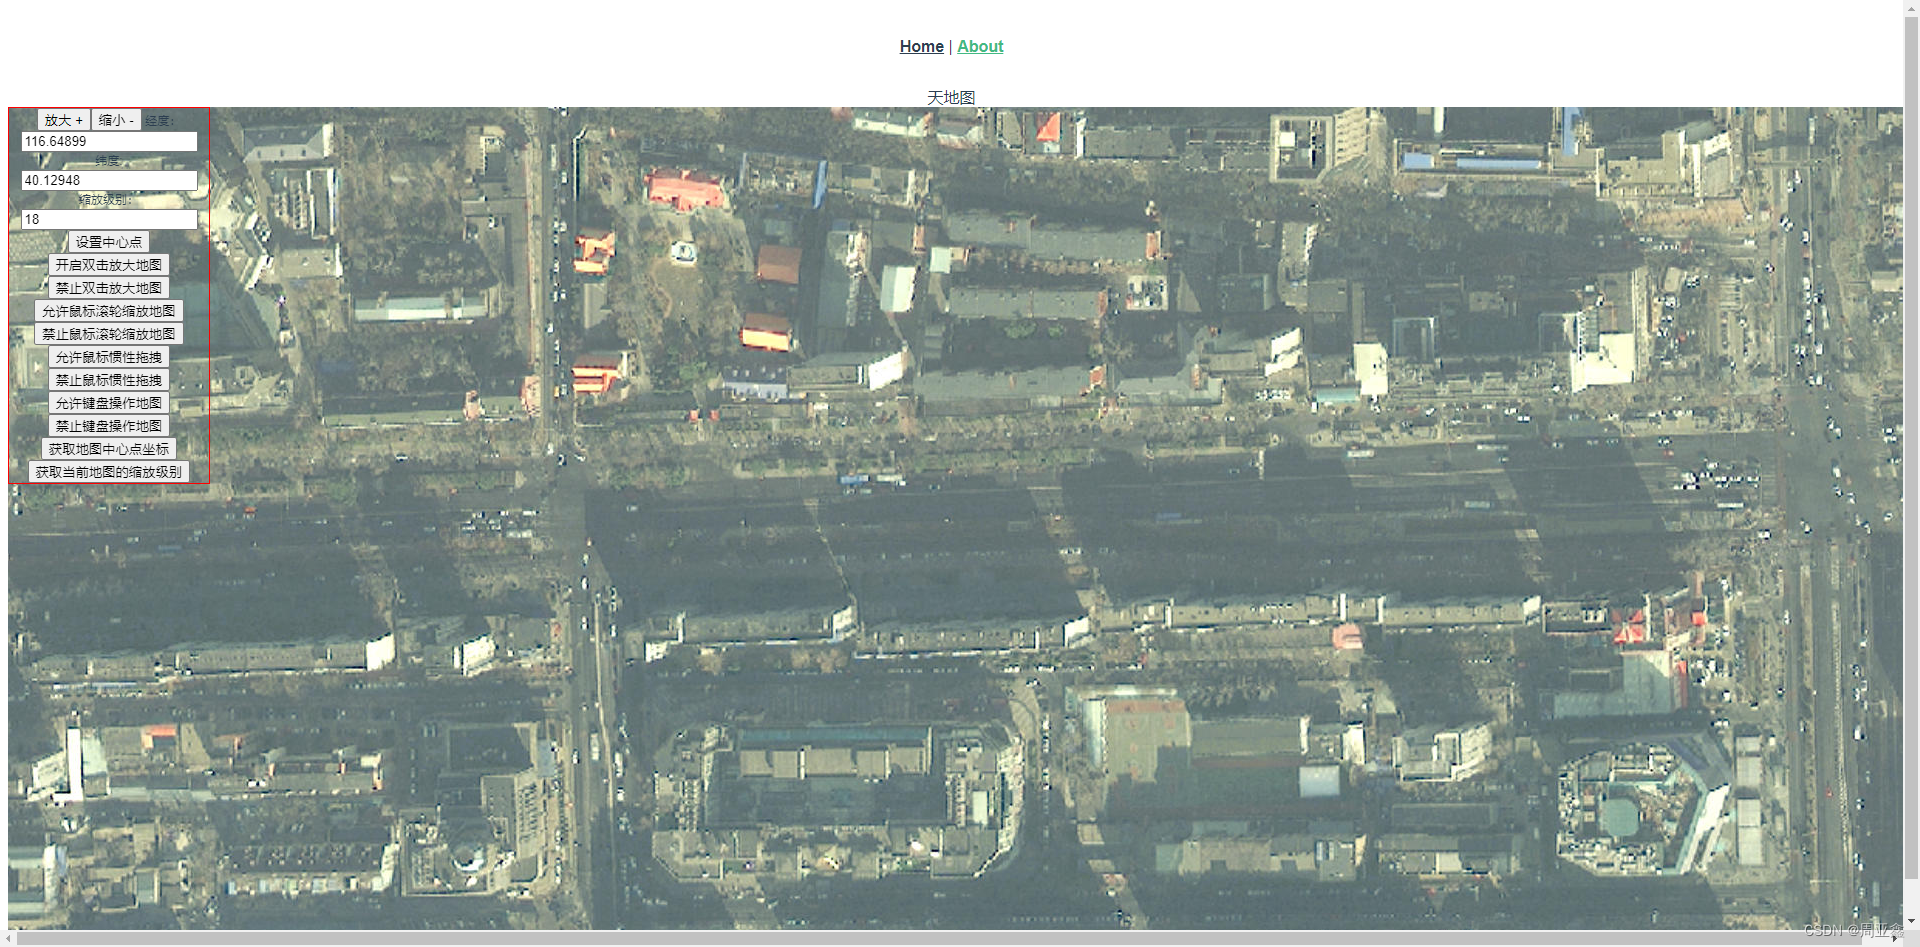Allow inertial dragging via 允许鼠标惯性拖拽
This screenshot has width=1920, height=947.
(x=109, y=357)
